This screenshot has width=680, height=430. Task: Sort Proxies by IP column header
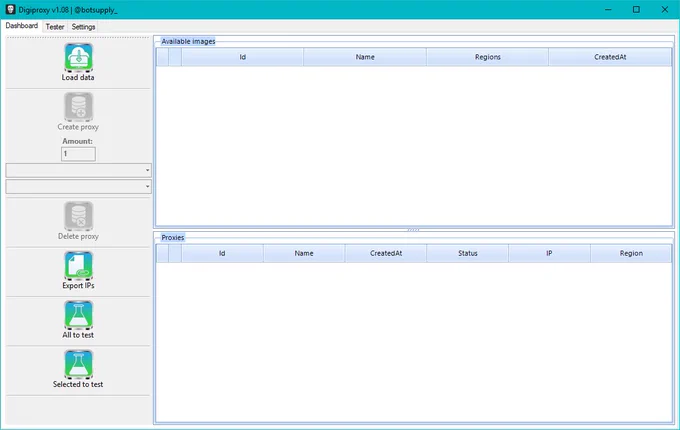click(x=549, y=253)
